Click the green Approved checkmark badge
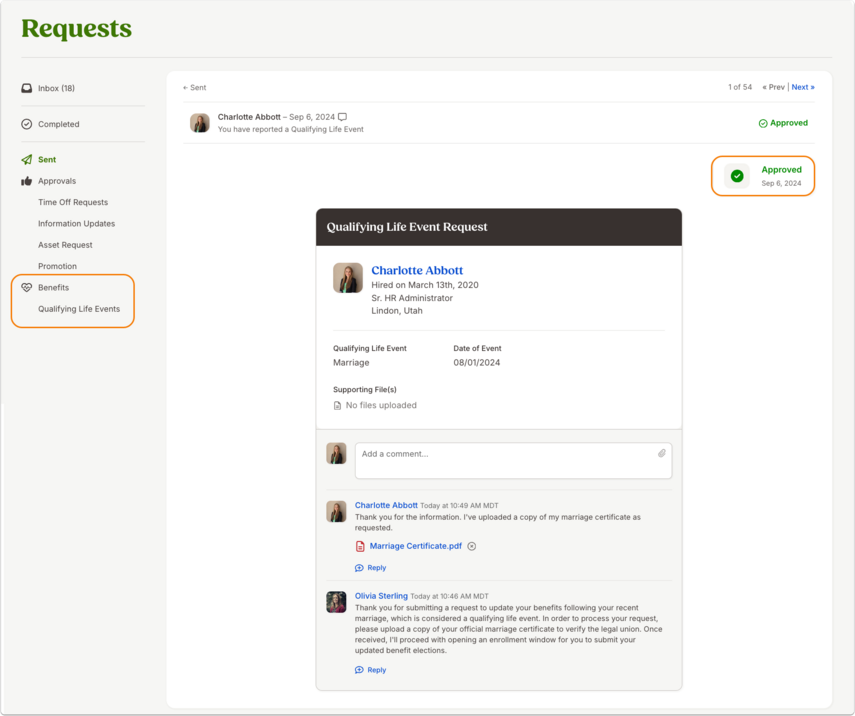The width and height of the screenshot is (855, 716). coord(737,176)
